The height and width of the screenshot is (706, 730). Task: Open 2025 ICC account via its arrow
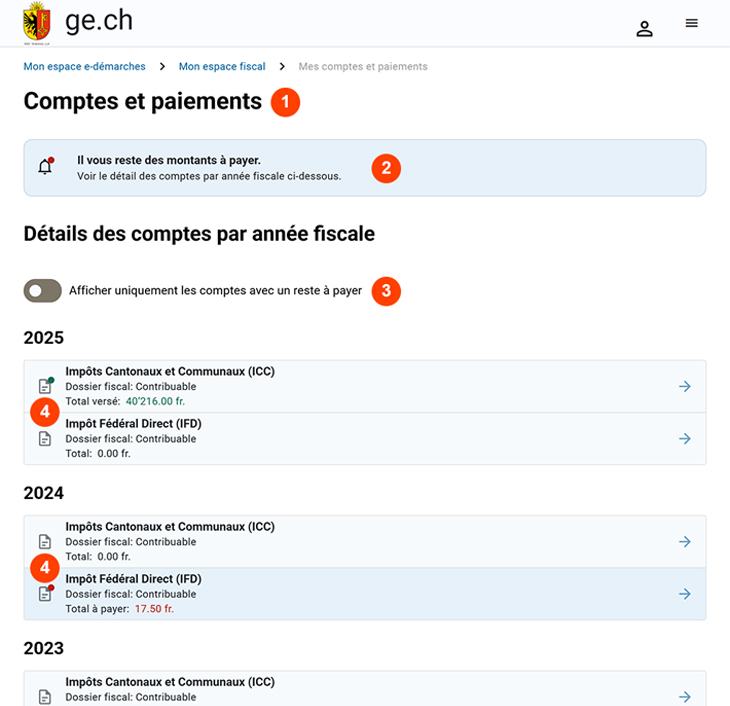coord(684,386)
